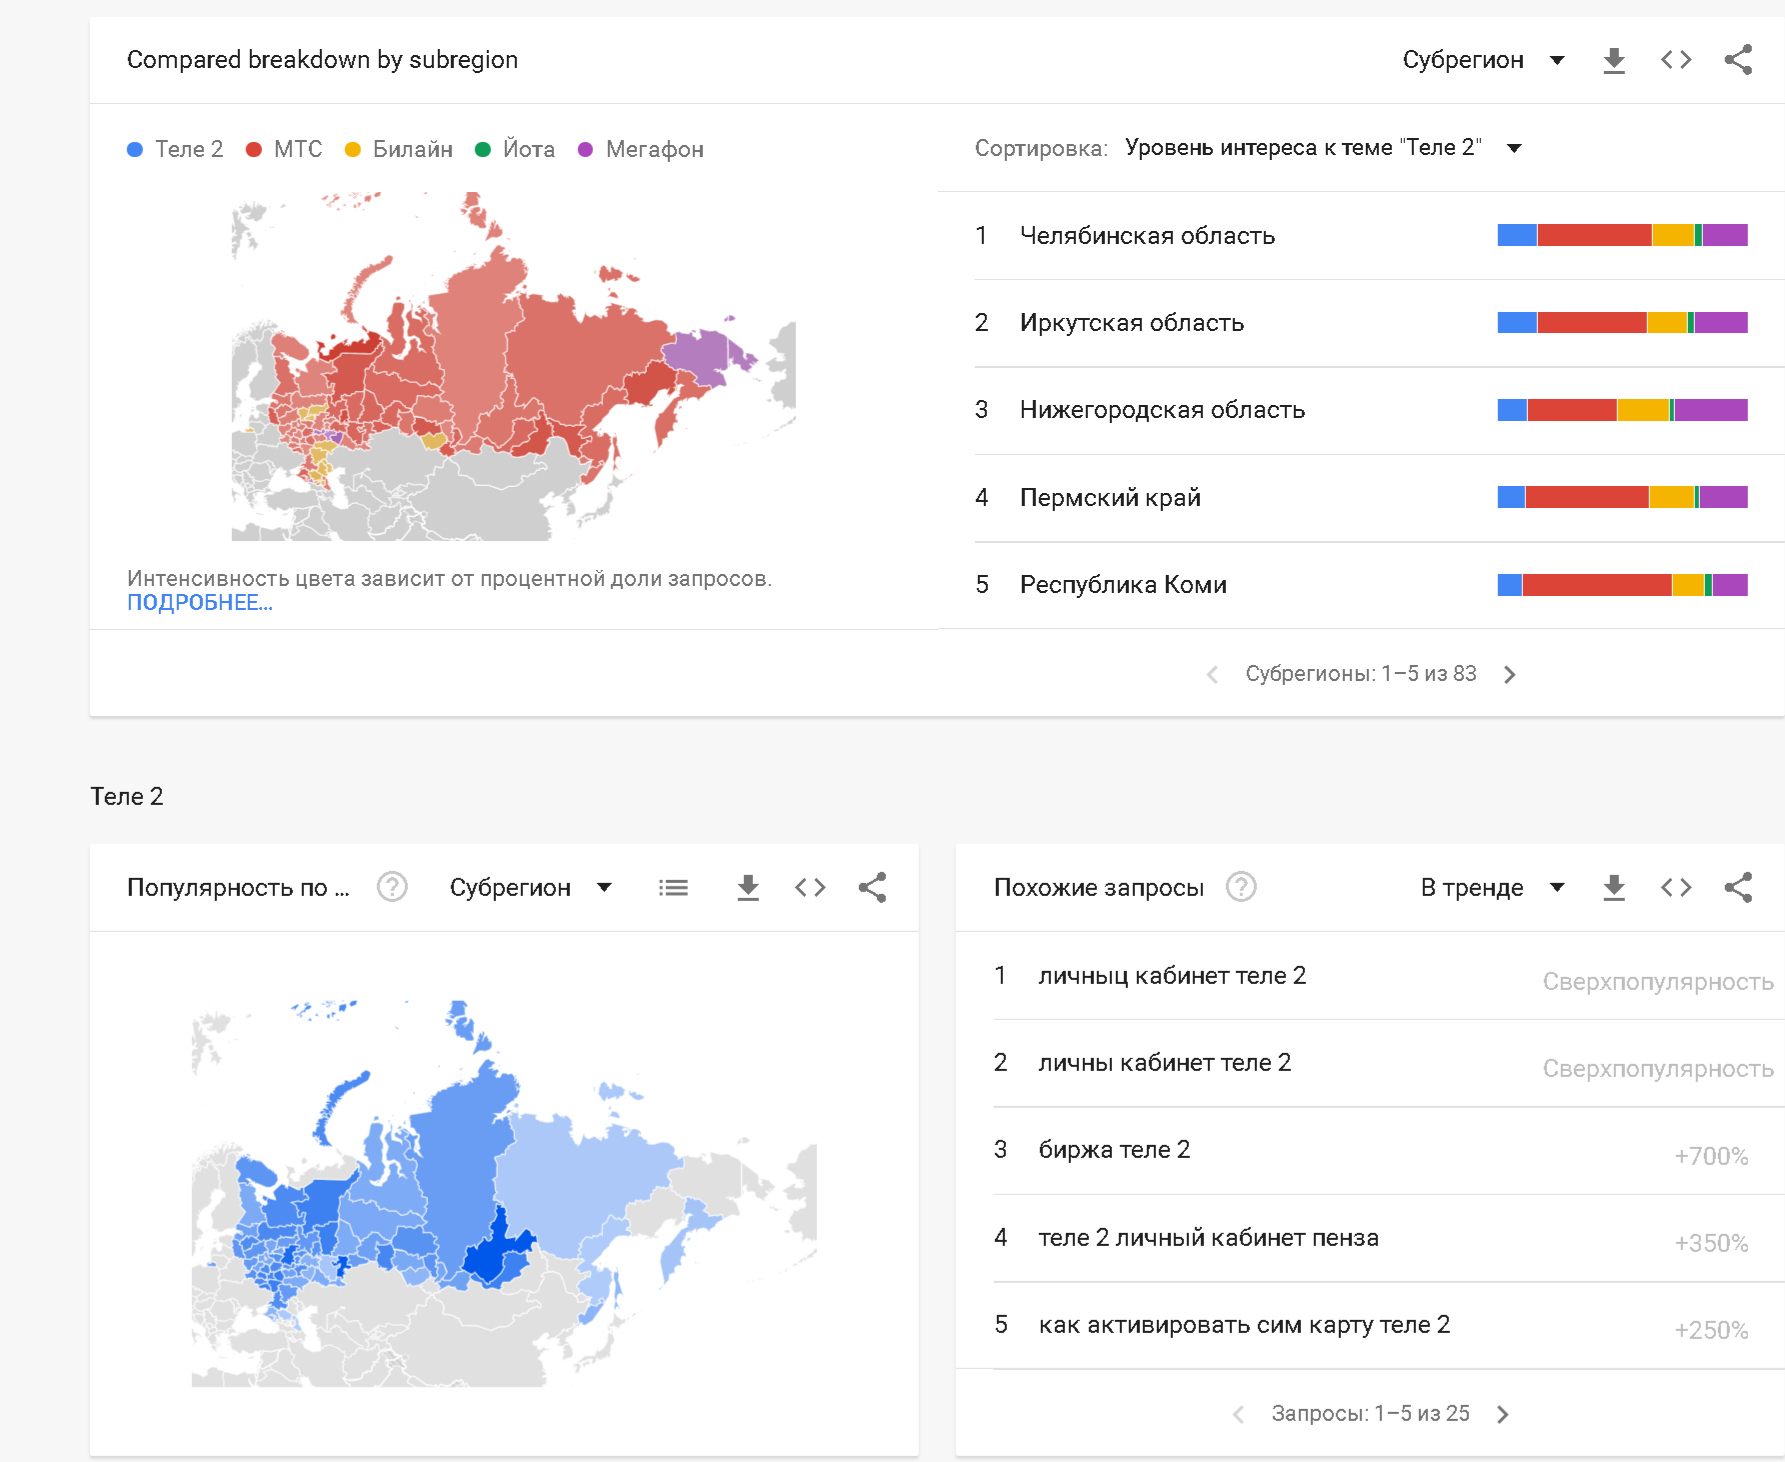Go to next page of related queries
The image size is (1785, 1462).
point(1502,1414)
